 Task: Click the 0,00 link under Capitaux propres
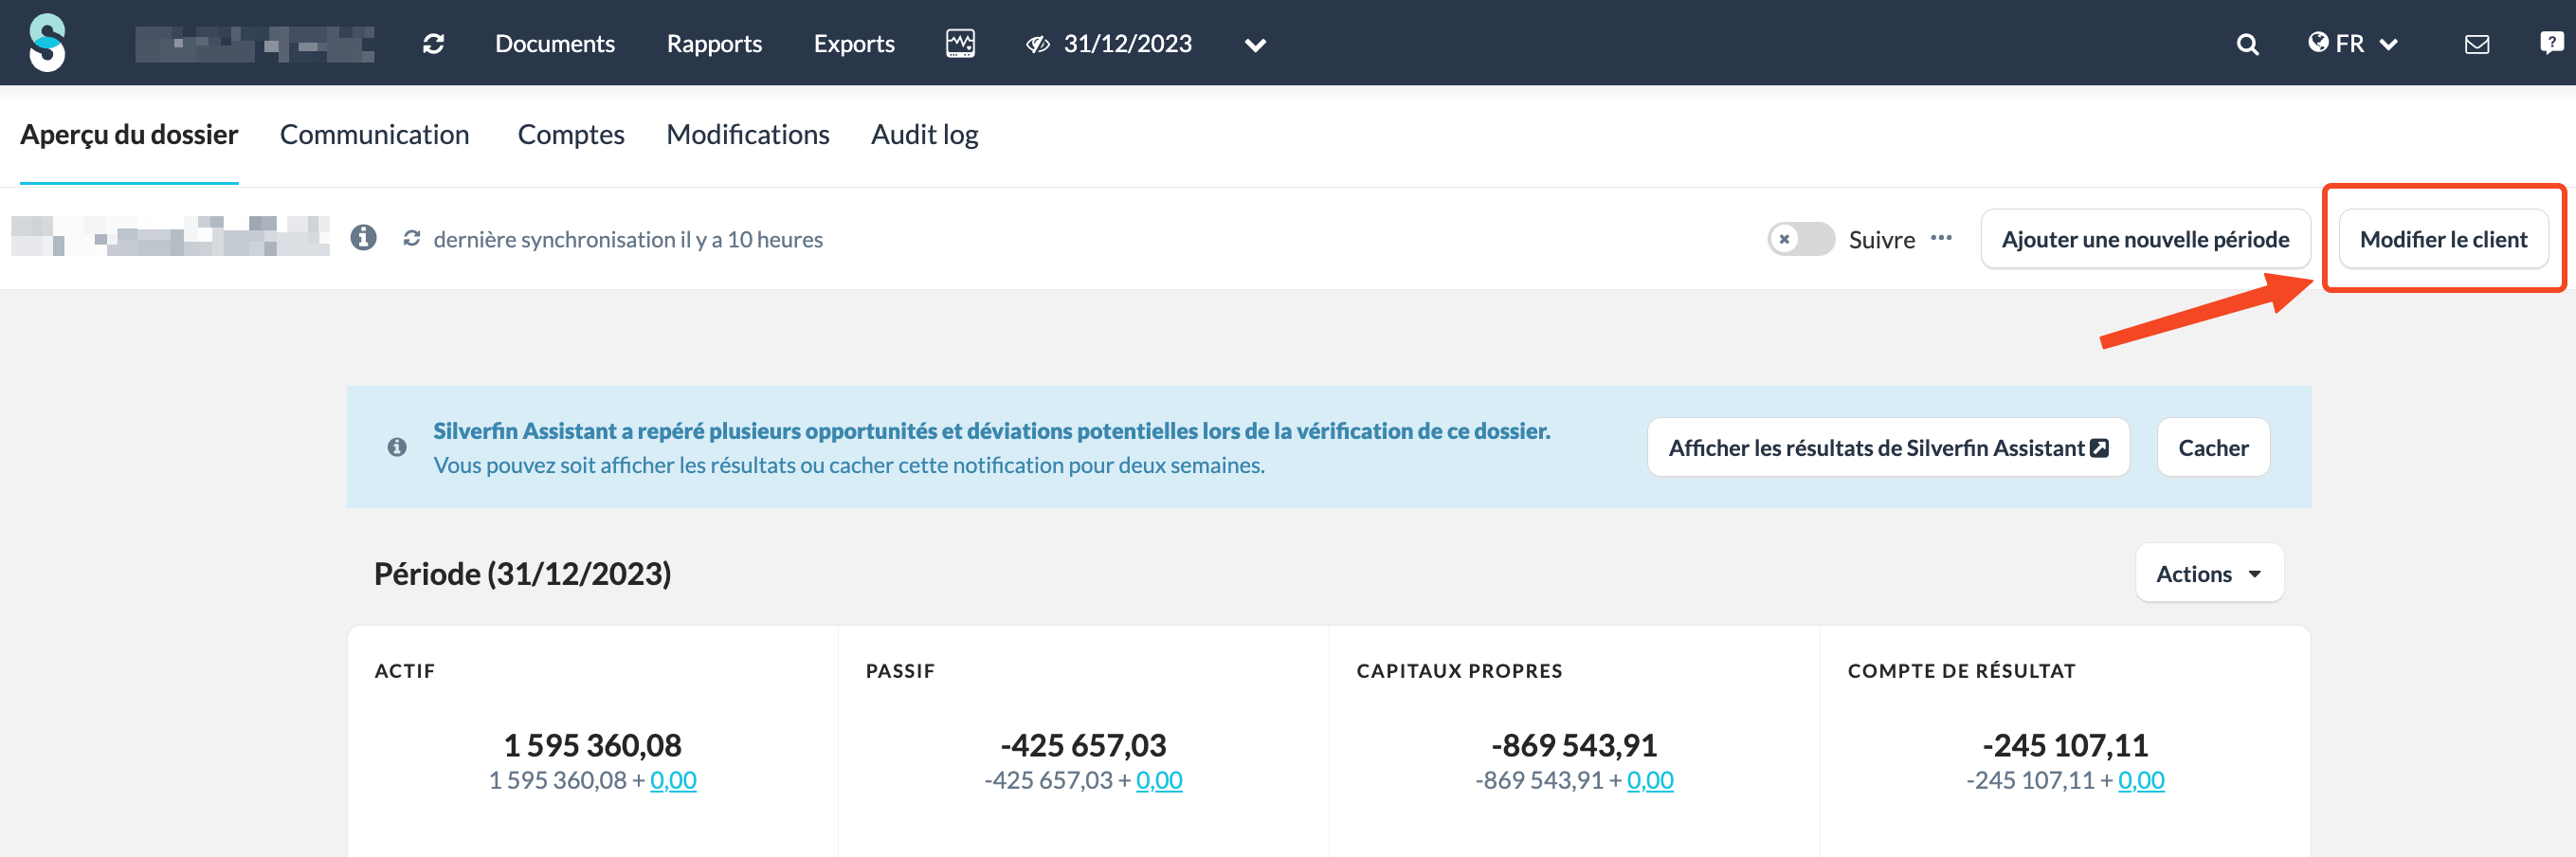pos(1650,780)
